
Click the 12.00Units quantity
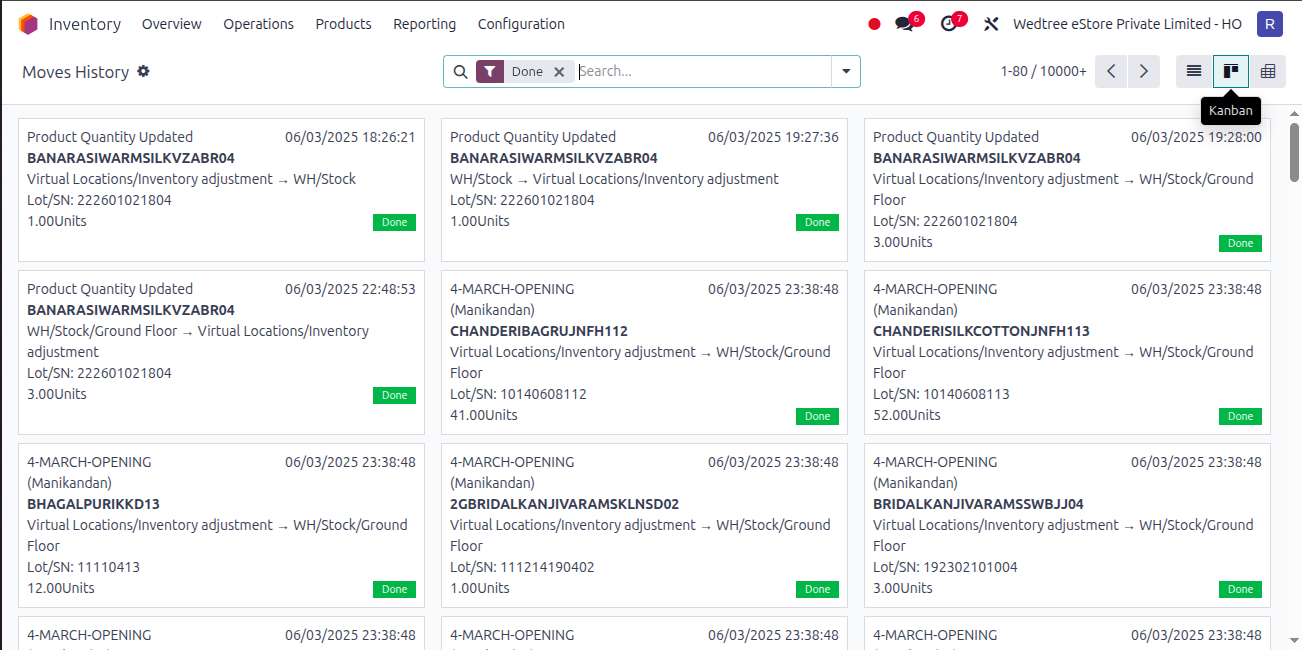[x=61, y=588]
